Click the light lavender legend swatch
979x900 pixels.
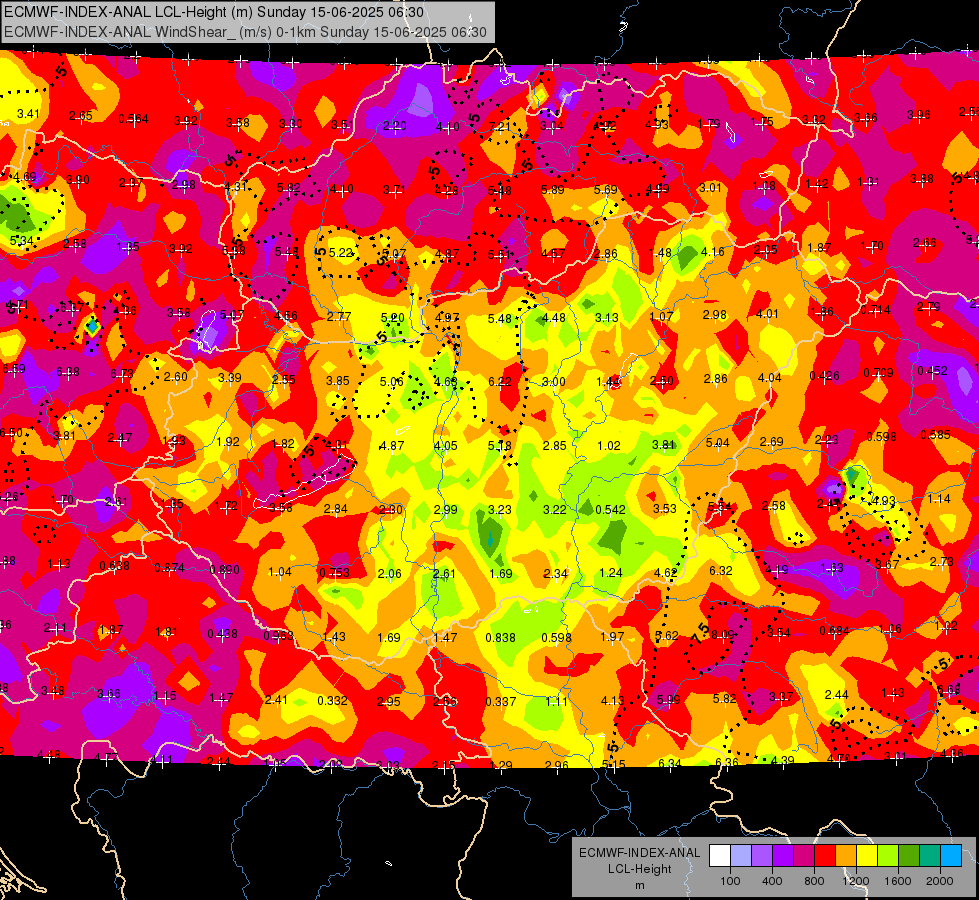(741, 856)
